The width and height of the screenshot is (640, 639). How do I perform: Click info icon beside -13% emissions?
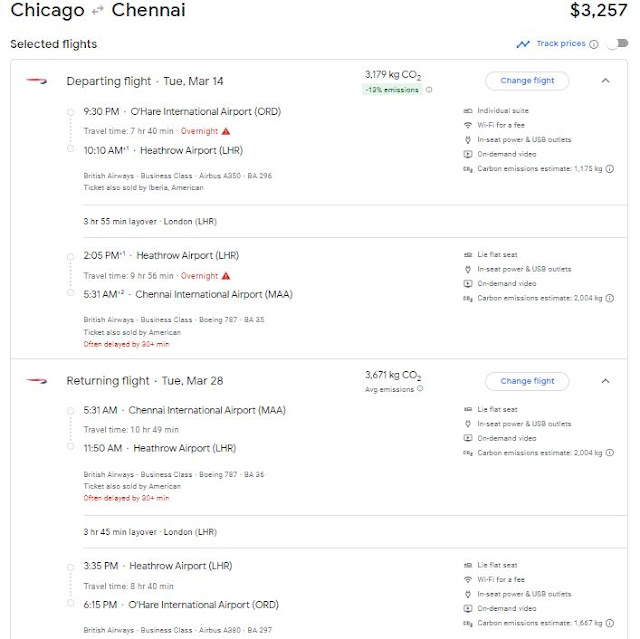pos(430,90)
